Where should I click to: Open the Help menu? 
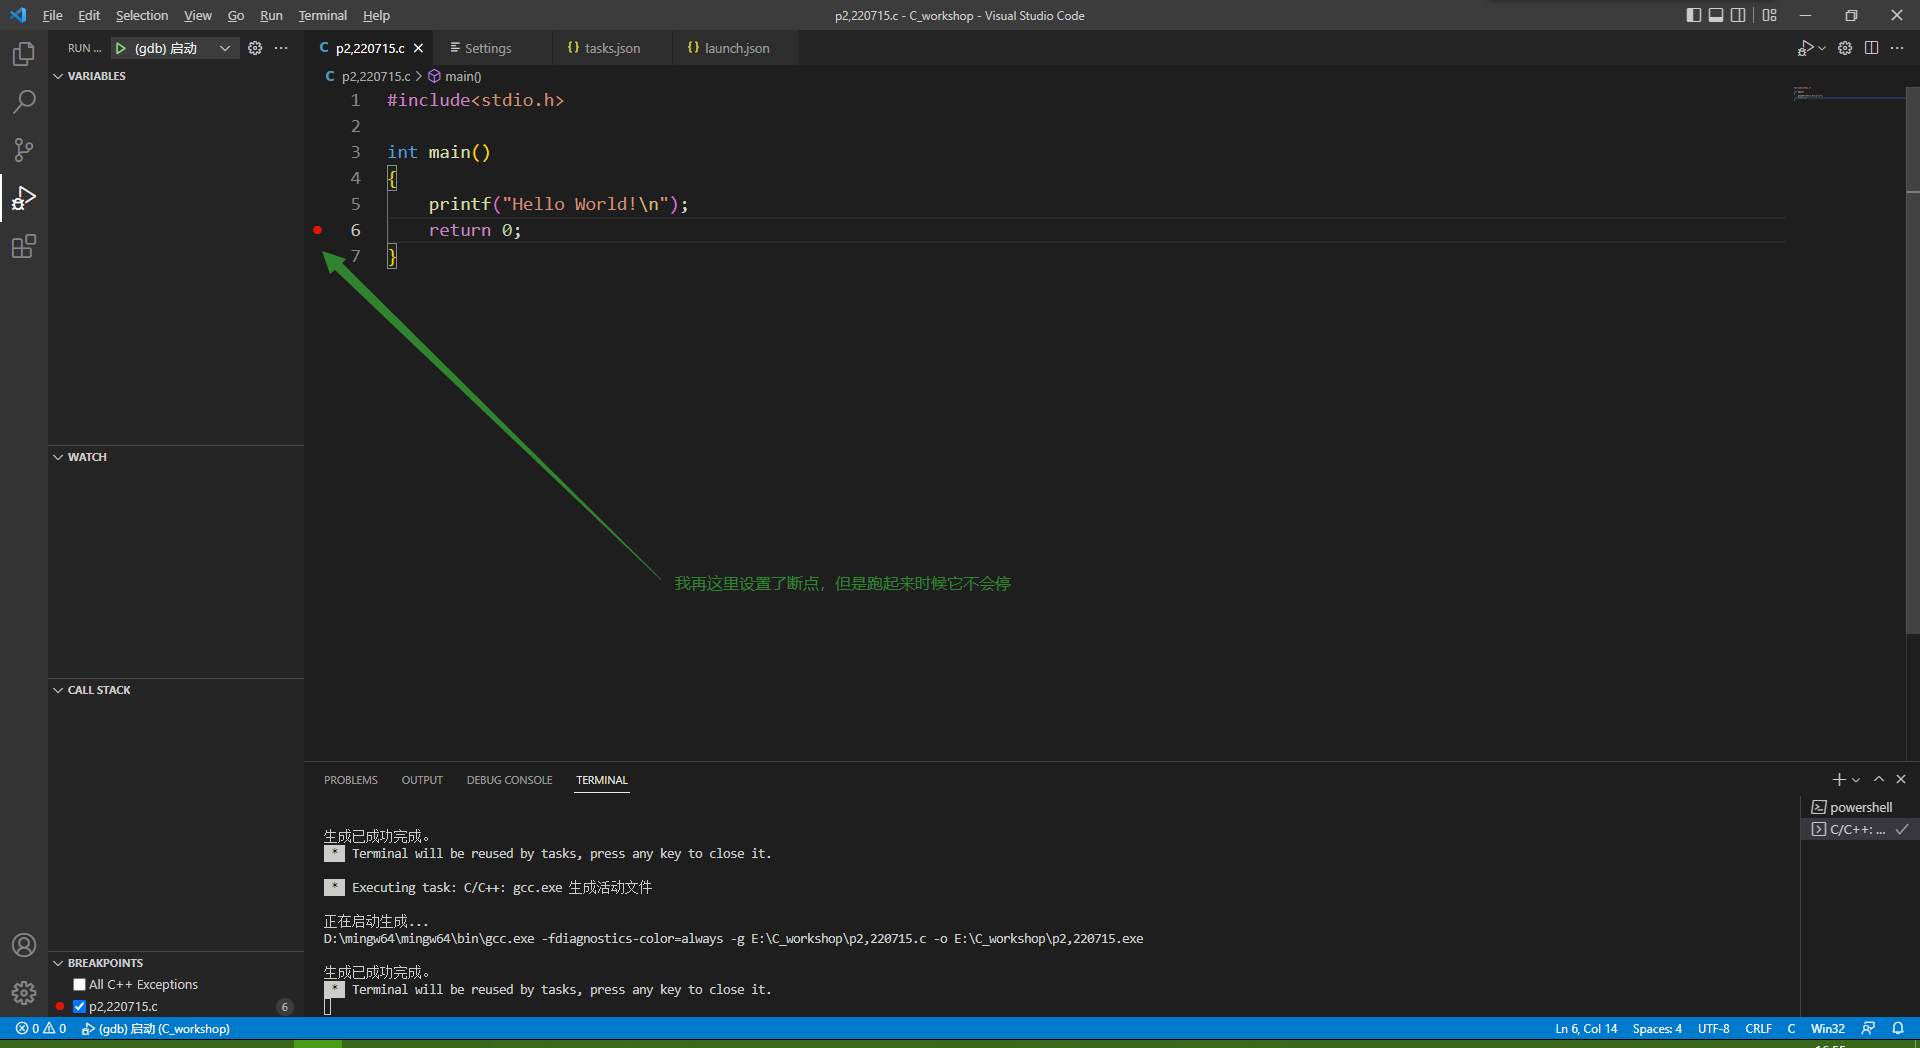coord(376,15)
